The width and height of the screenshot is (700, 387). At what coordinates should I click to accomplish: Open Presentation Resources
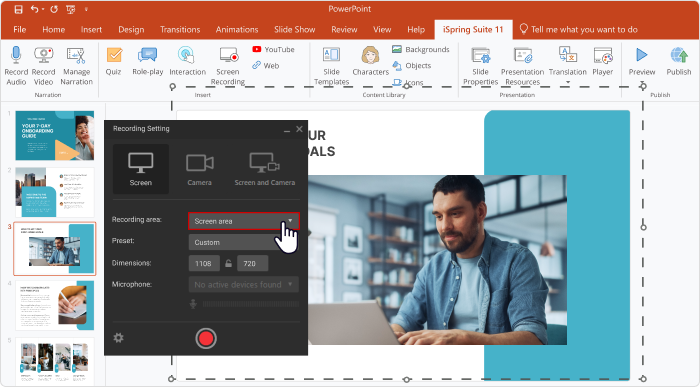point(522,66)
